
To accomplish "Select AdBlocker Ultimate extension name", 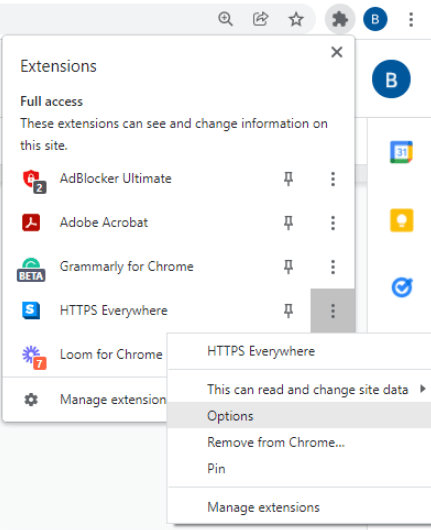I will point(116,178).
